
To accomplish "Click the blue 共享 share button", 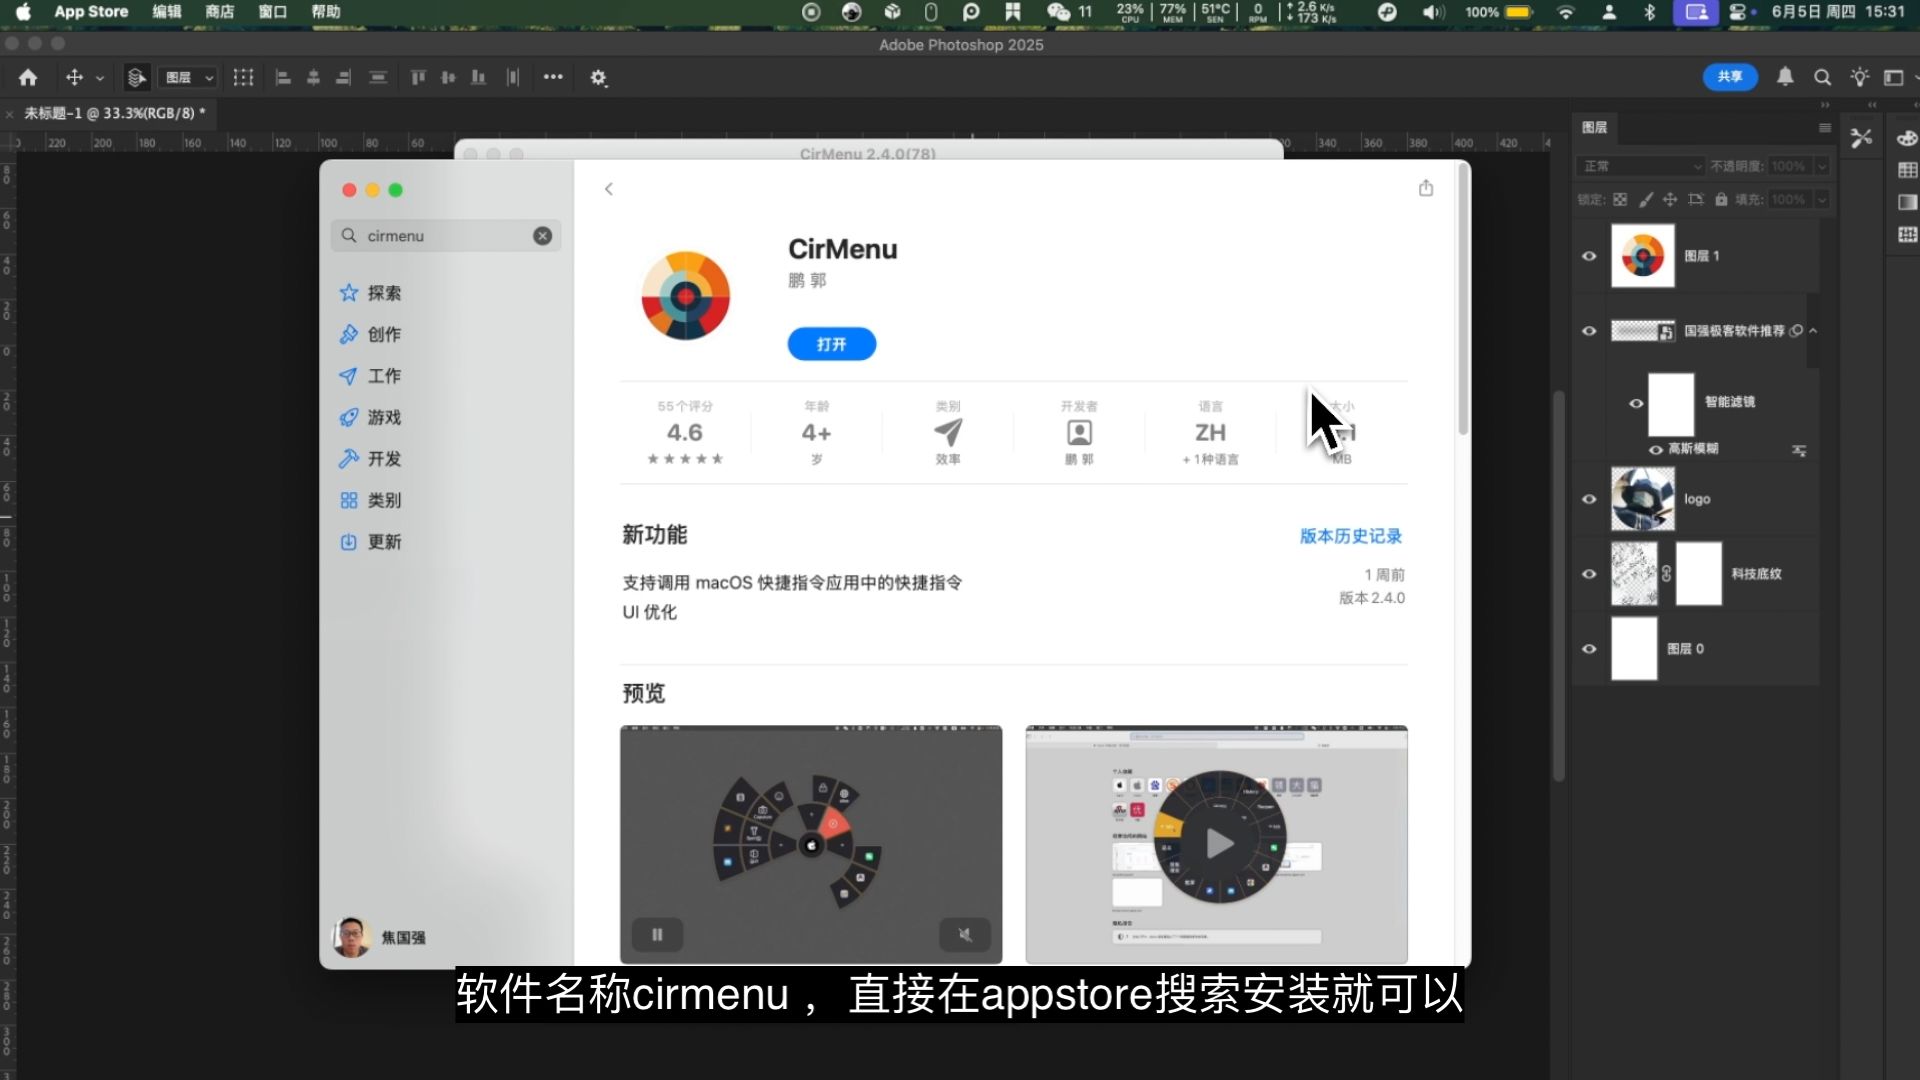I will [1730, 77].
